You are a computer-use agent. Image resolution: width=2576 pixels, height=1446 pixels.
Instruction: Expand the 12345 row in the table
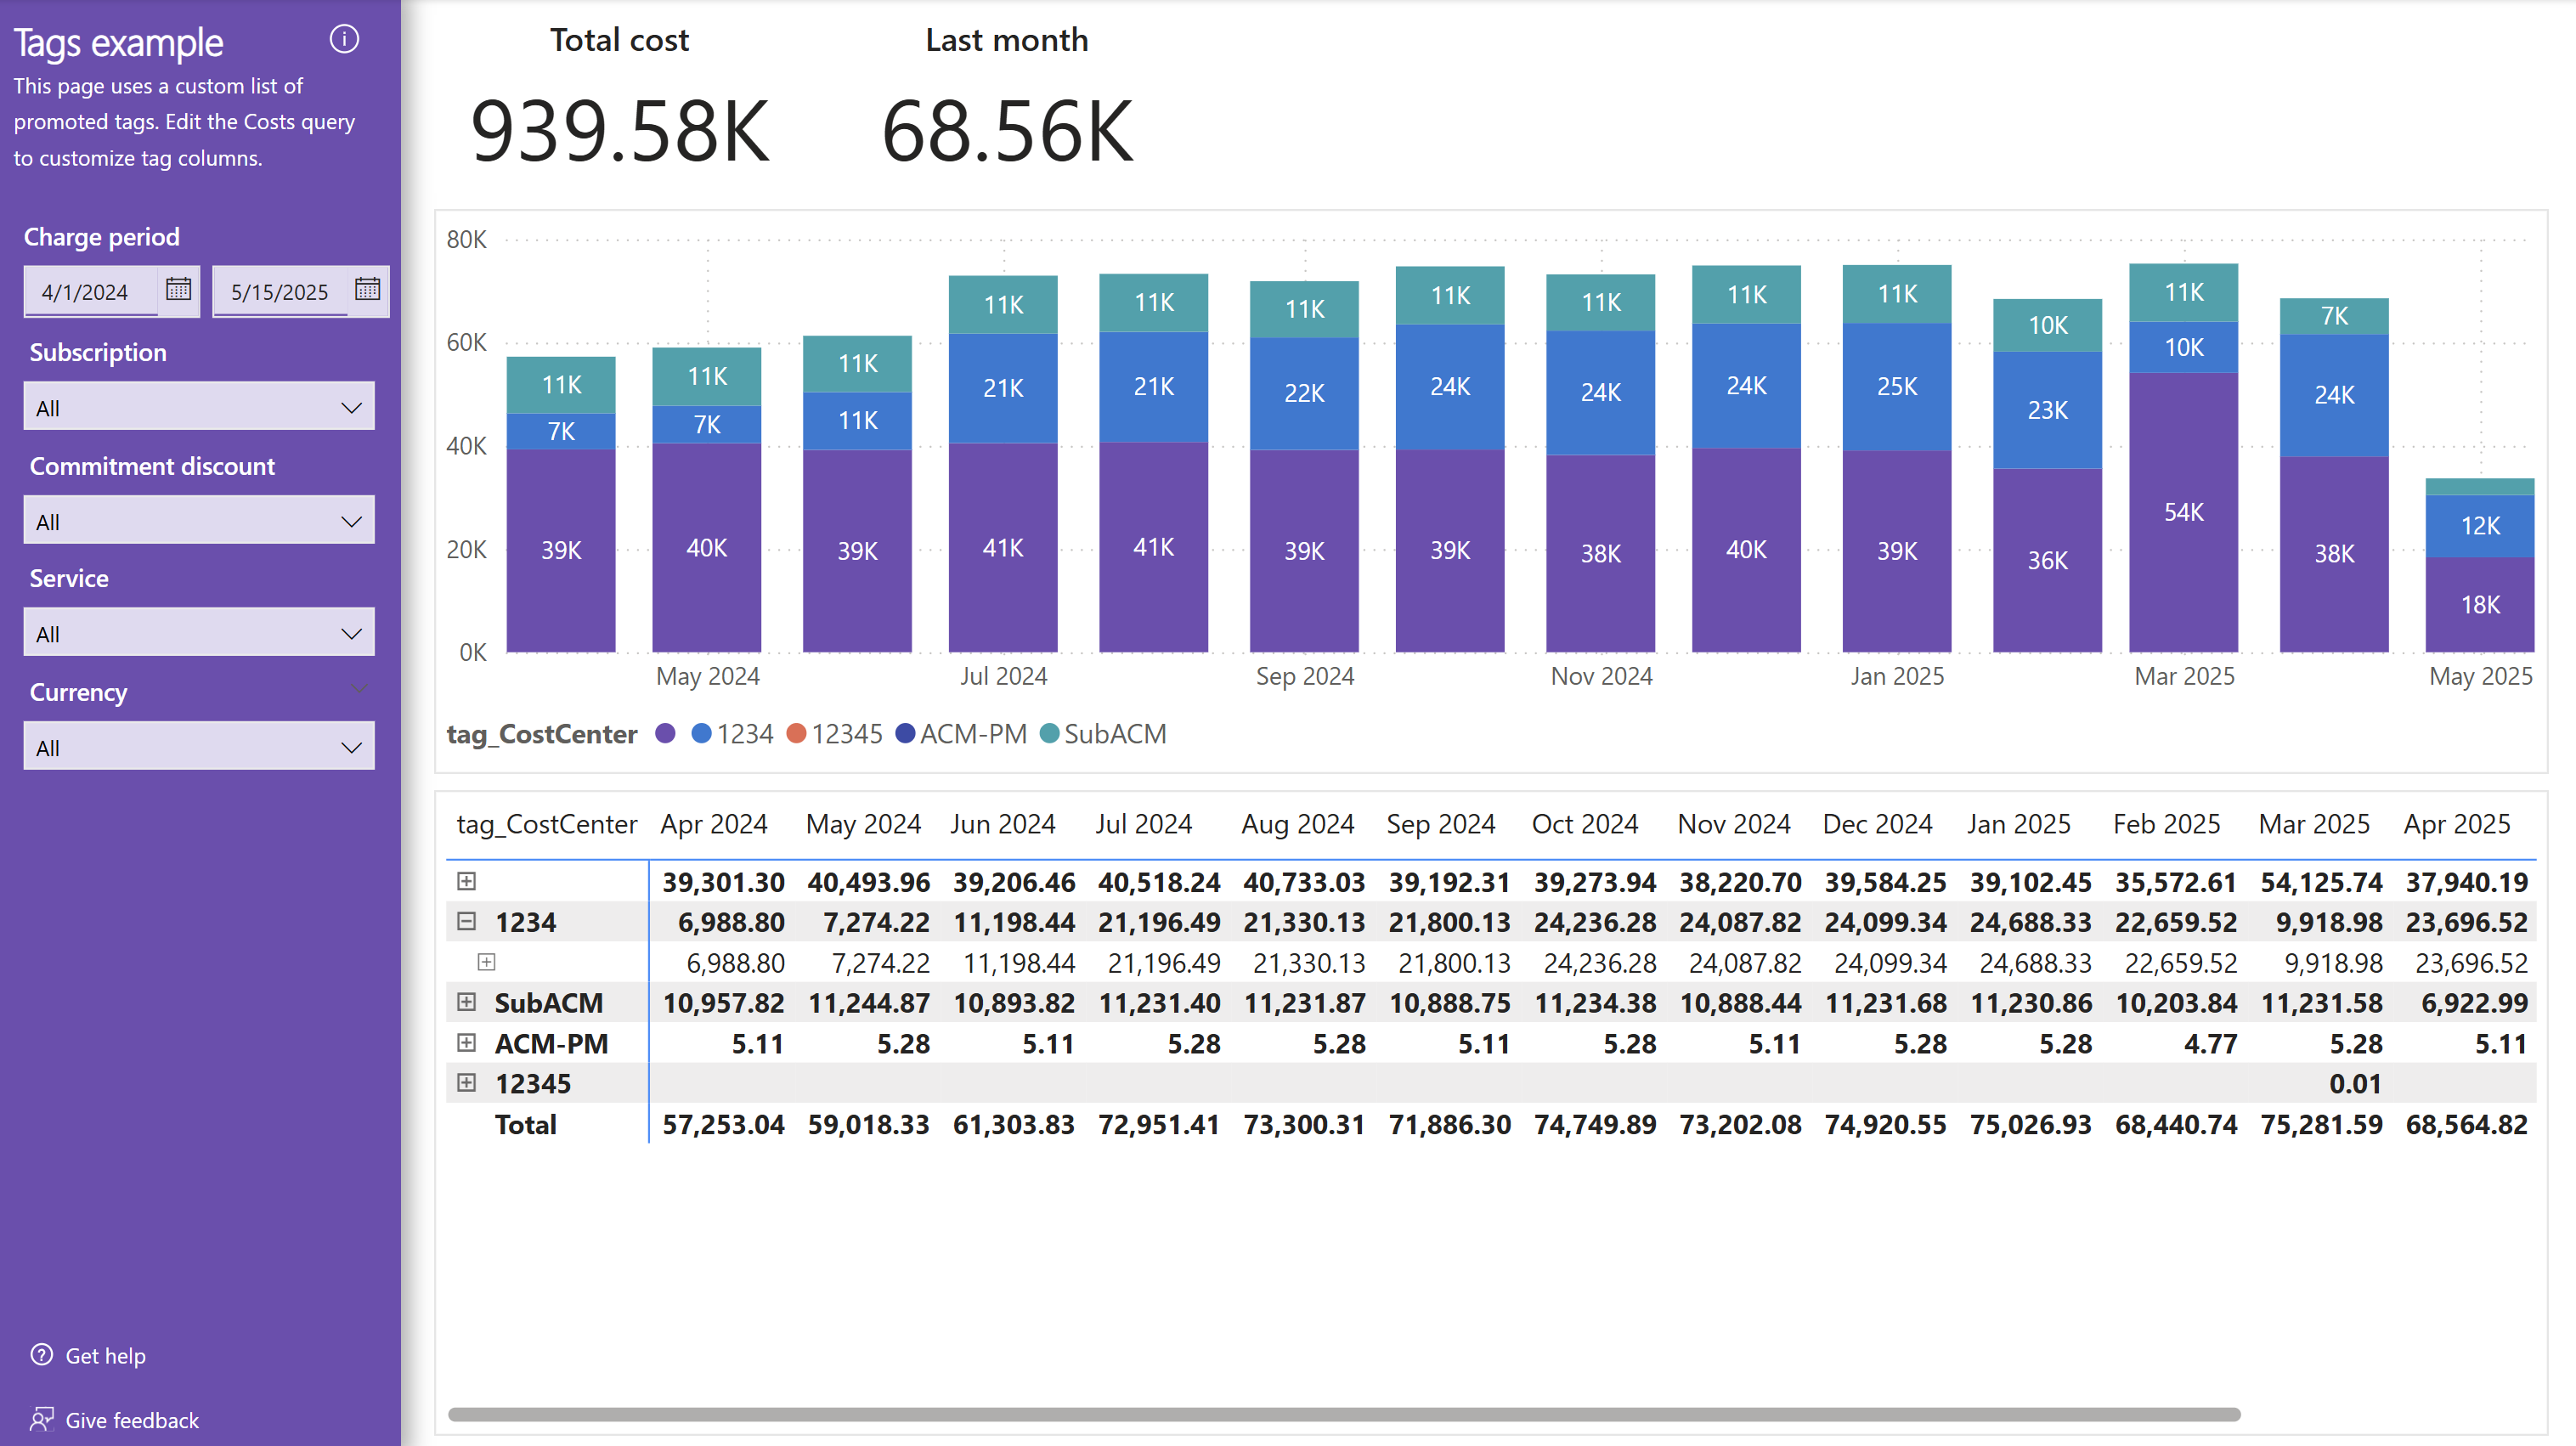(x=467, y=1082)
